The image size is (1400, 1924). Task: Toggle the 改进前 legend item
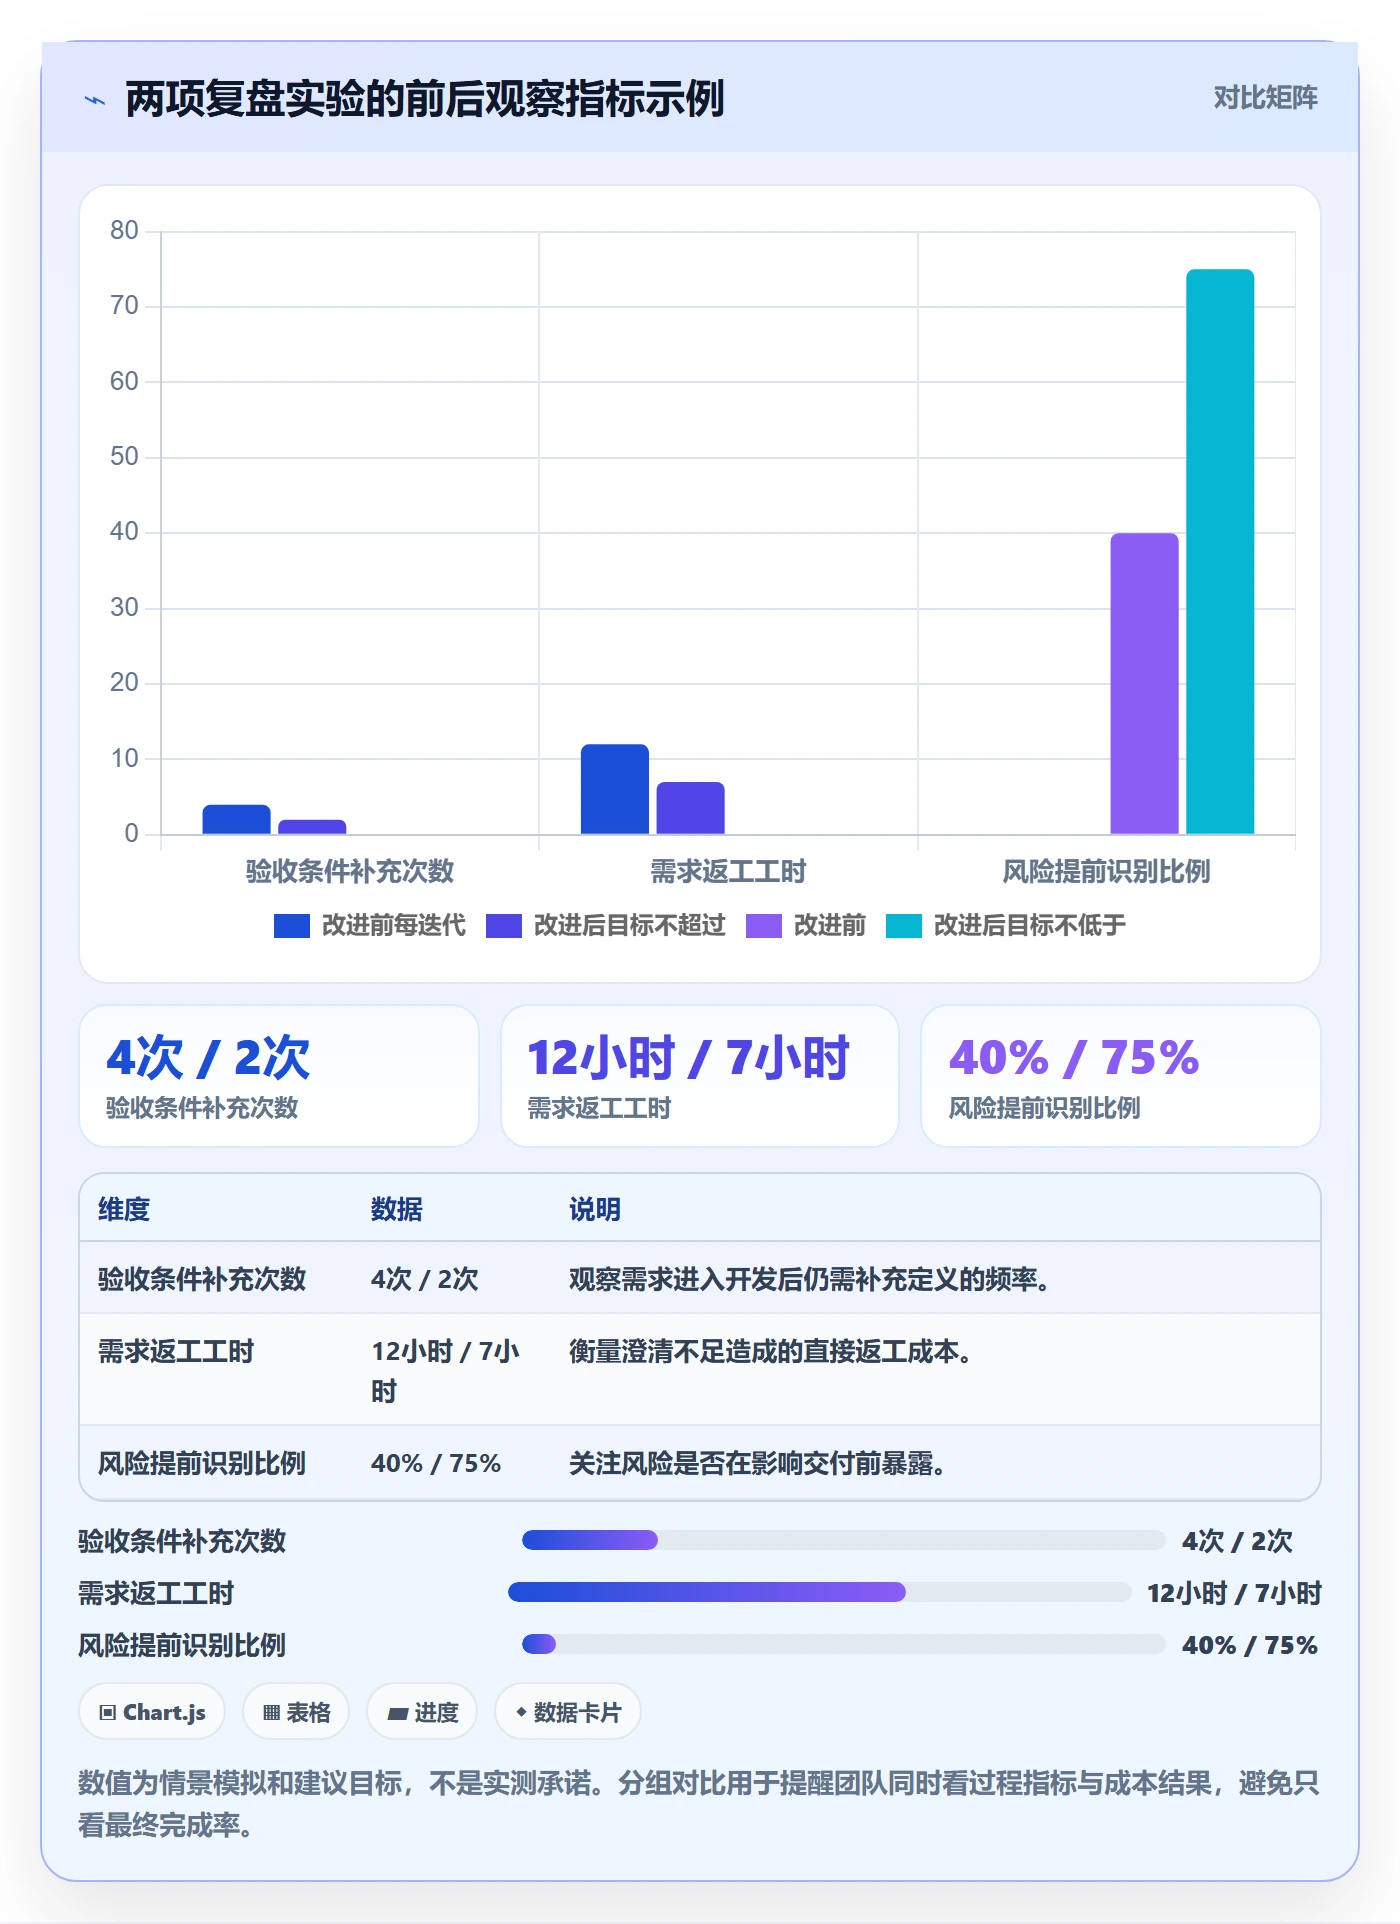(806, 926)
